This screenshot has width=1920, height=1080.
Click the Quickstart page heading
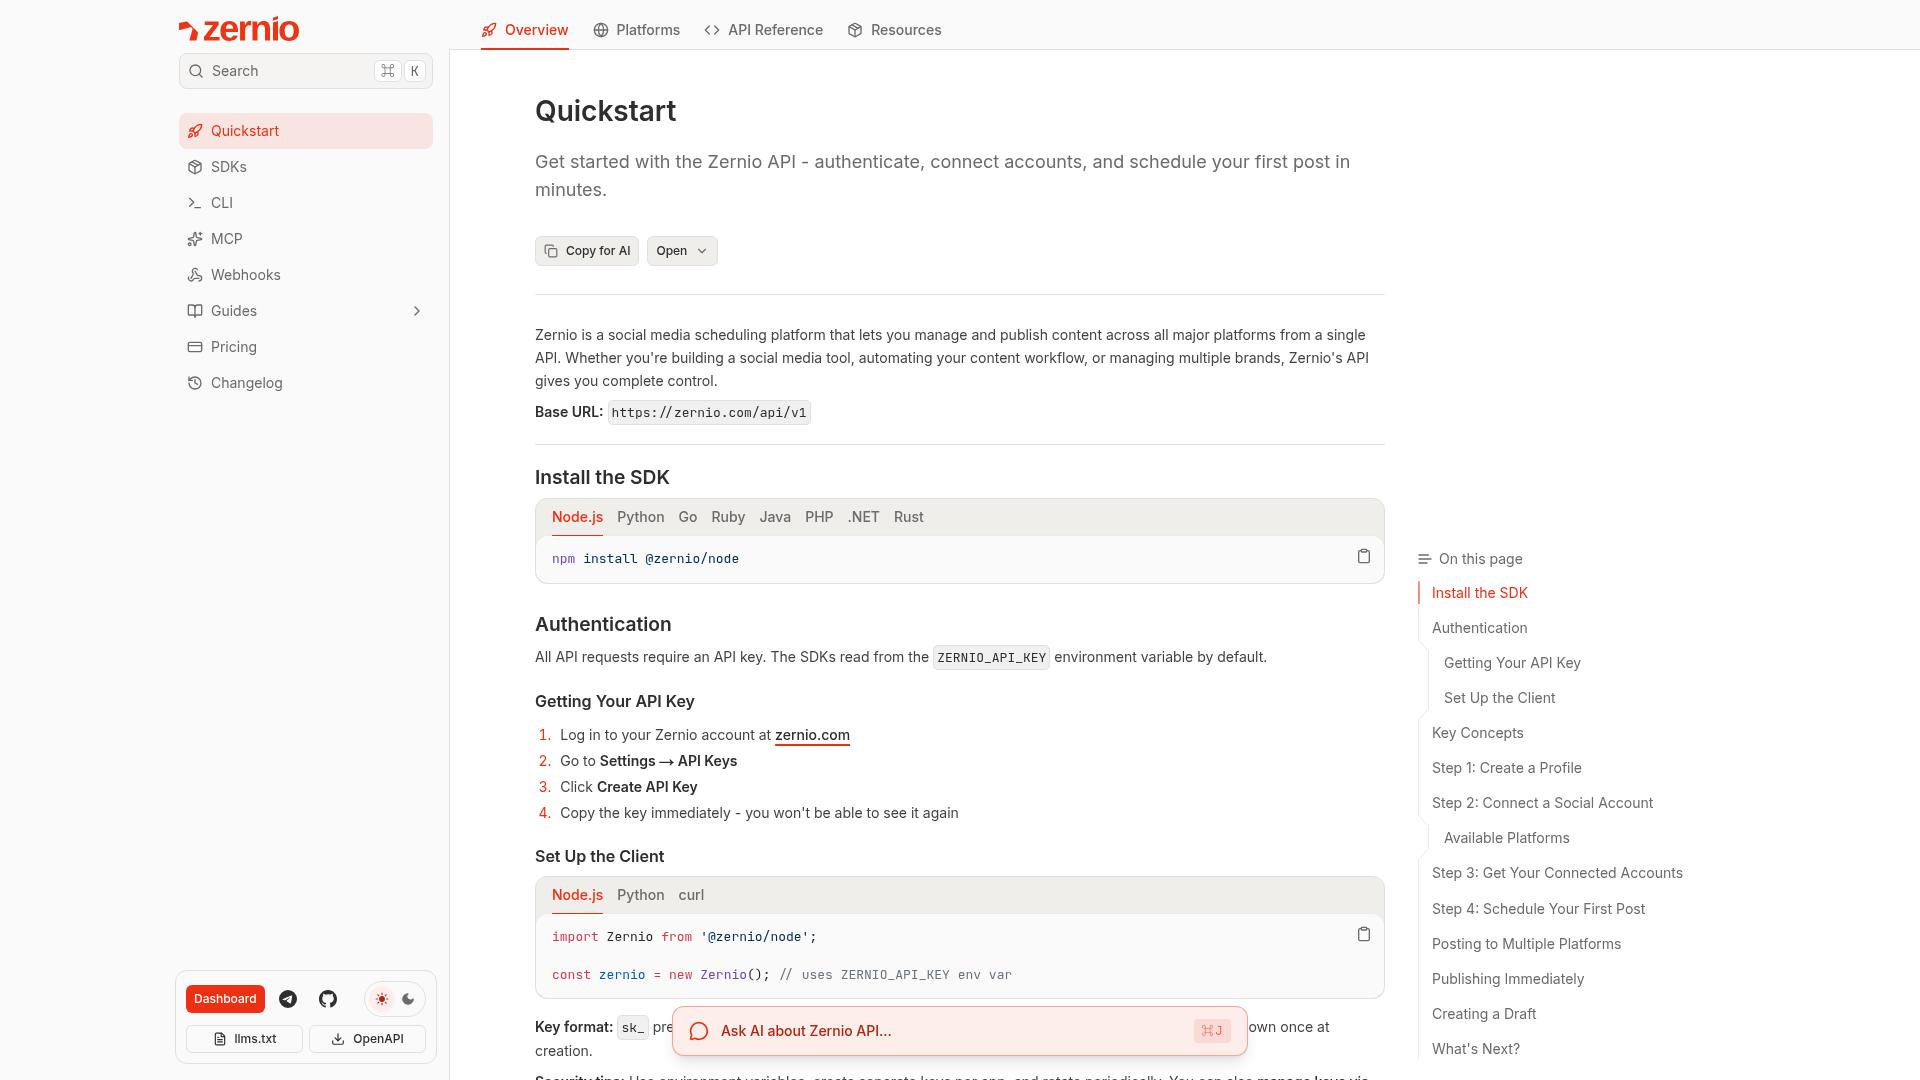tap(606, 111)
